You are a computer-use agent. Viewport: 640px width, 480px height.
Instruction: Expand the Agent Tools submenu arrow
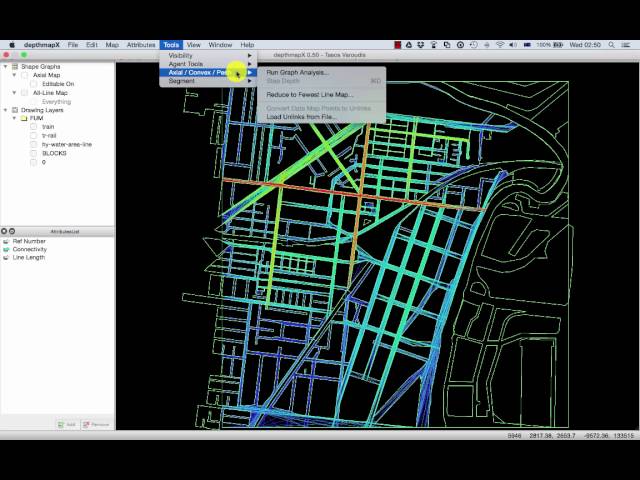click(x=250, y=64)
